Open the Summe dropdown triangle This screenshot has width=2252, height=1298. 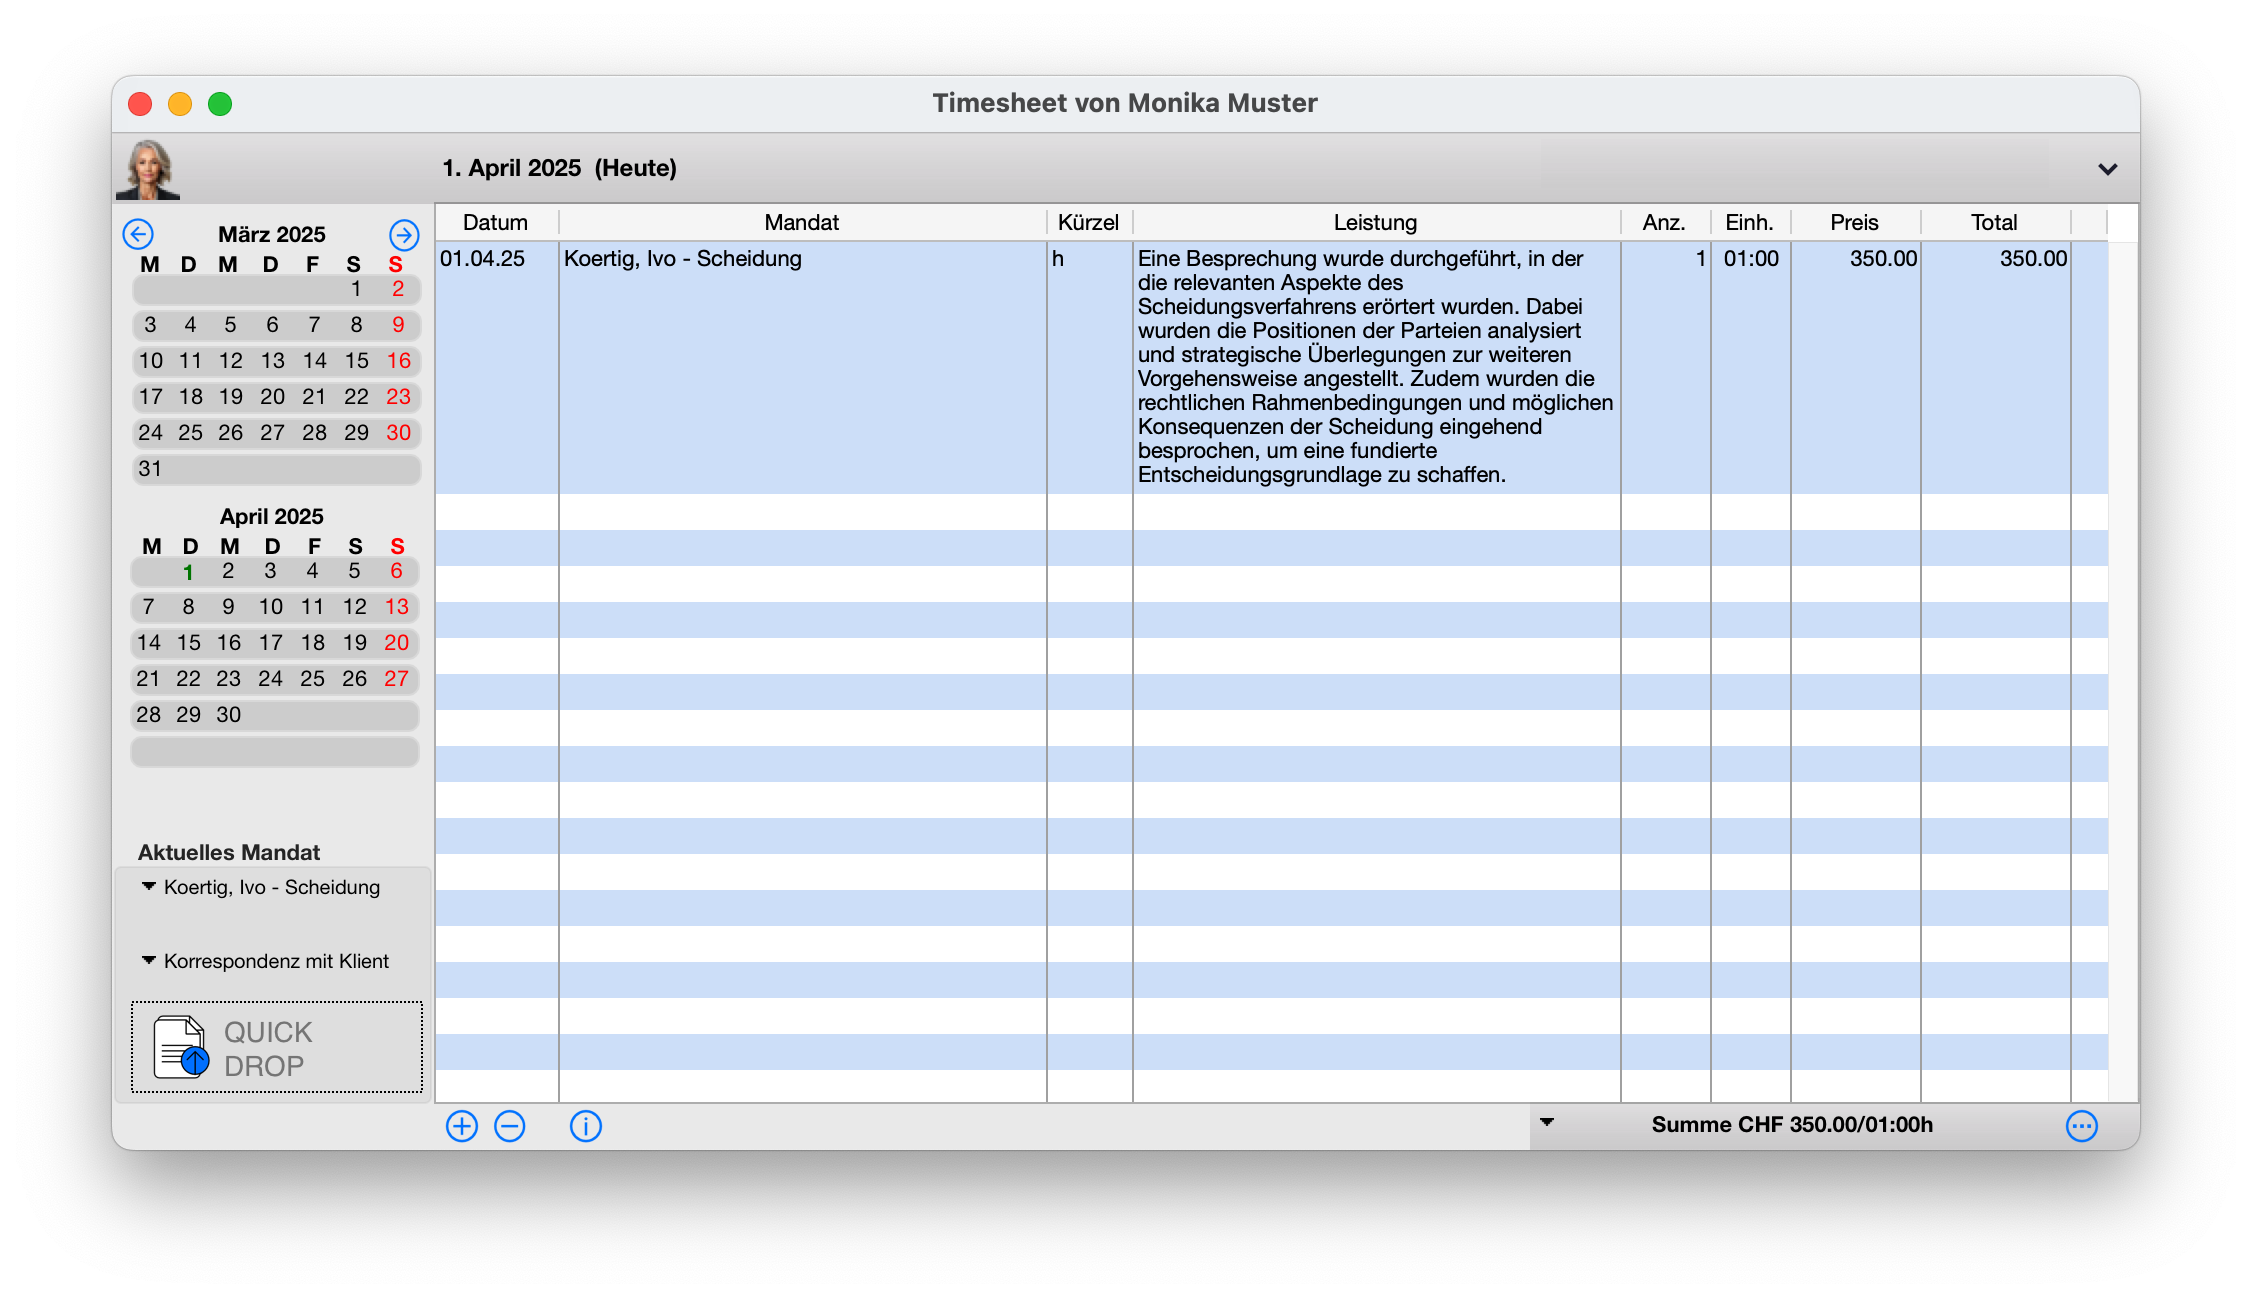(1547, 1122)
